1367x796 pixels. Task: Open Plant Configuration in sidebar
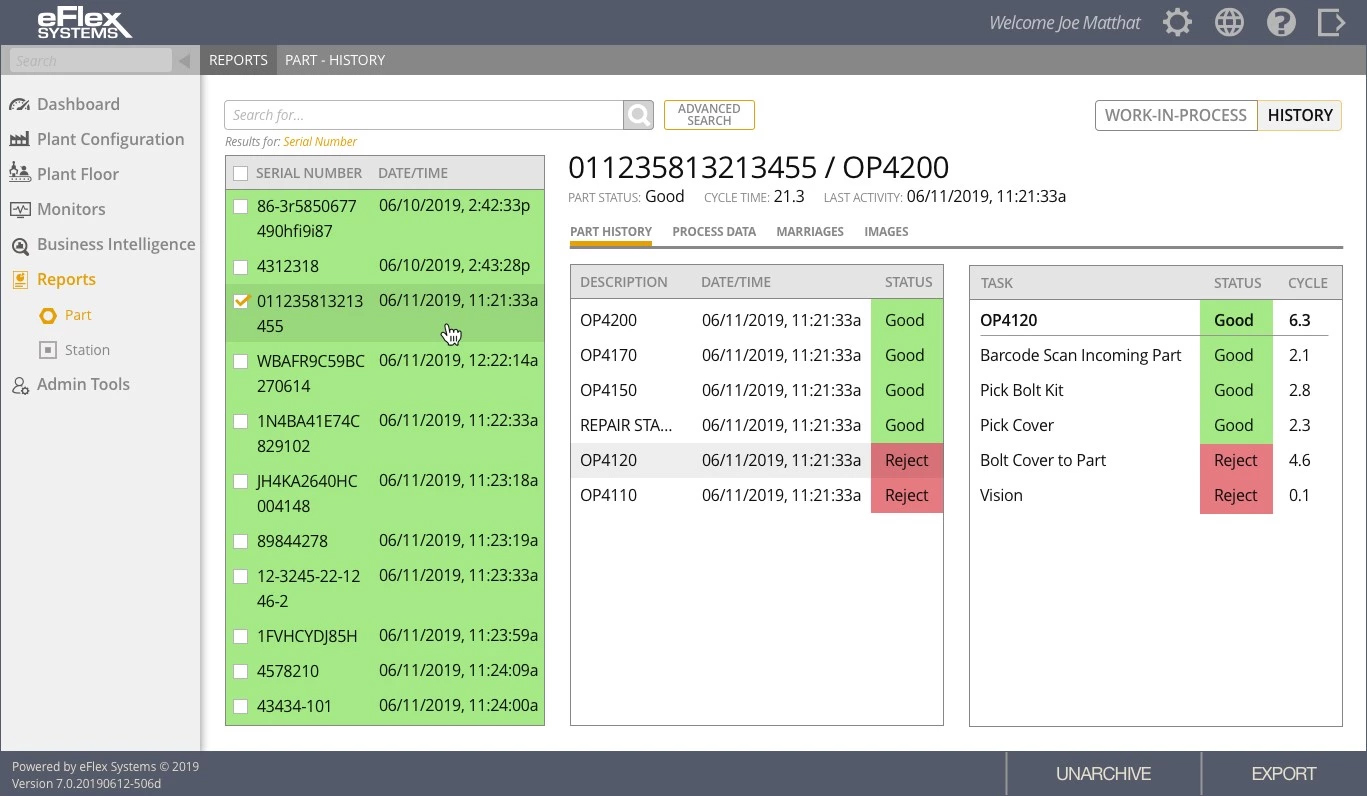pos(110,139)
